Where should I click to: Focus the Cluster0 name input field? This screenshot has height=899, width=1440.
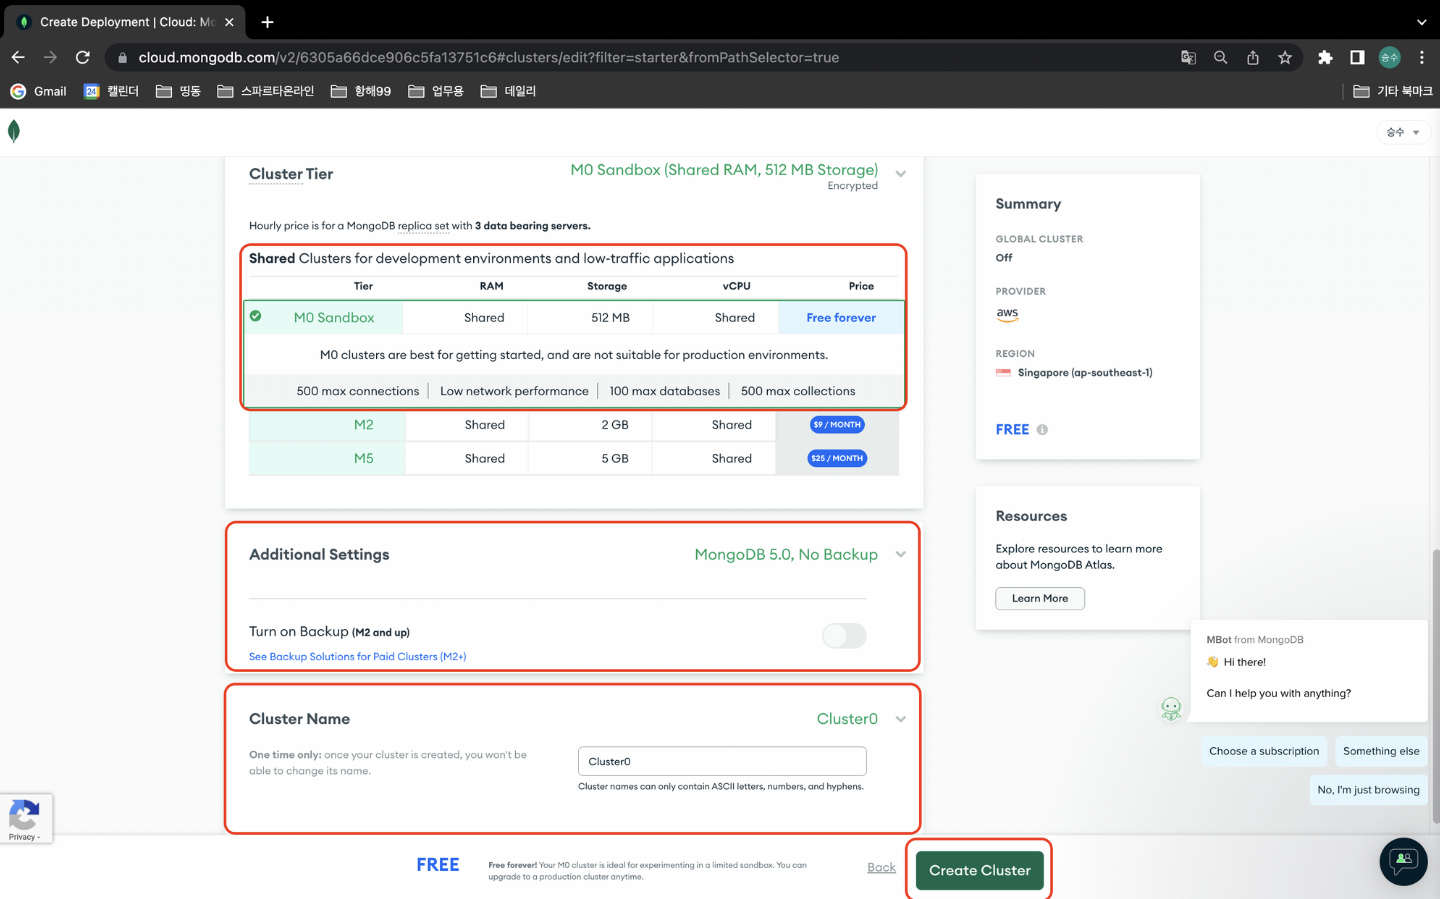click(x=722, y=761)
